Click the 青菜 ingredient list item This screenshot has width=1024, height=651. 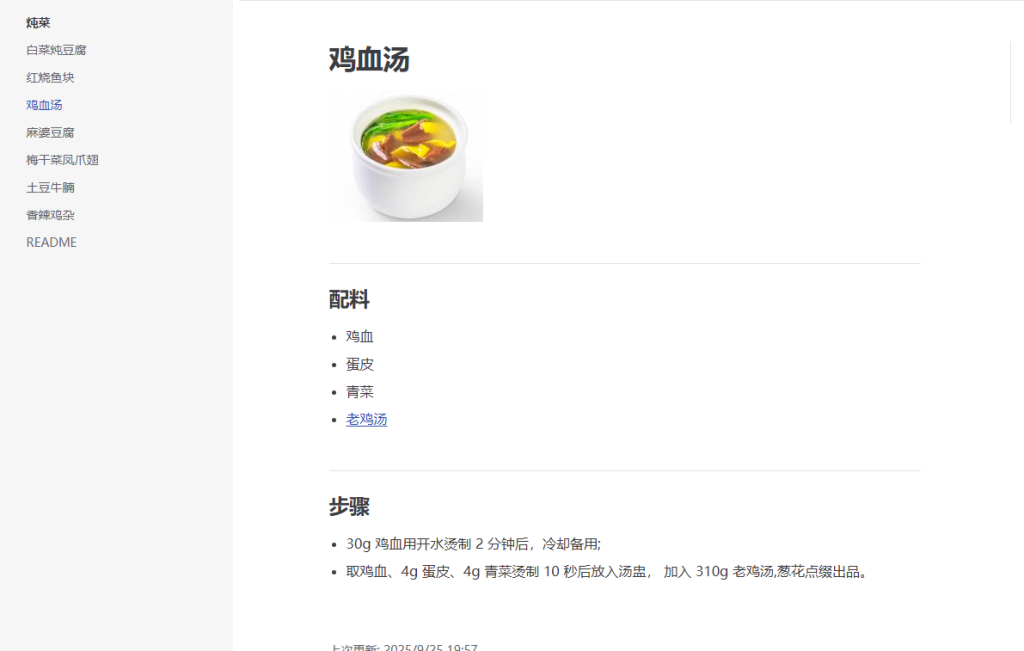tap(360, 392)
